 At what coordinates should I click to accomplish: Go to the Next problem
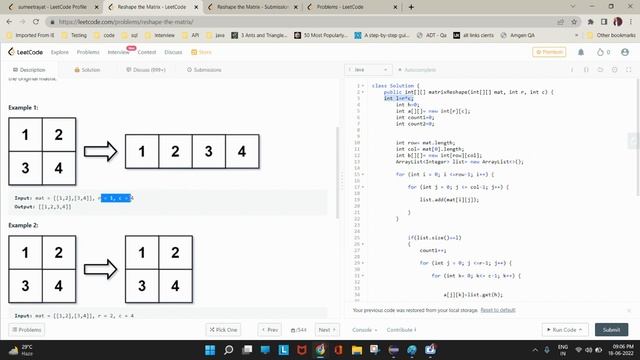tap(327, 329)
